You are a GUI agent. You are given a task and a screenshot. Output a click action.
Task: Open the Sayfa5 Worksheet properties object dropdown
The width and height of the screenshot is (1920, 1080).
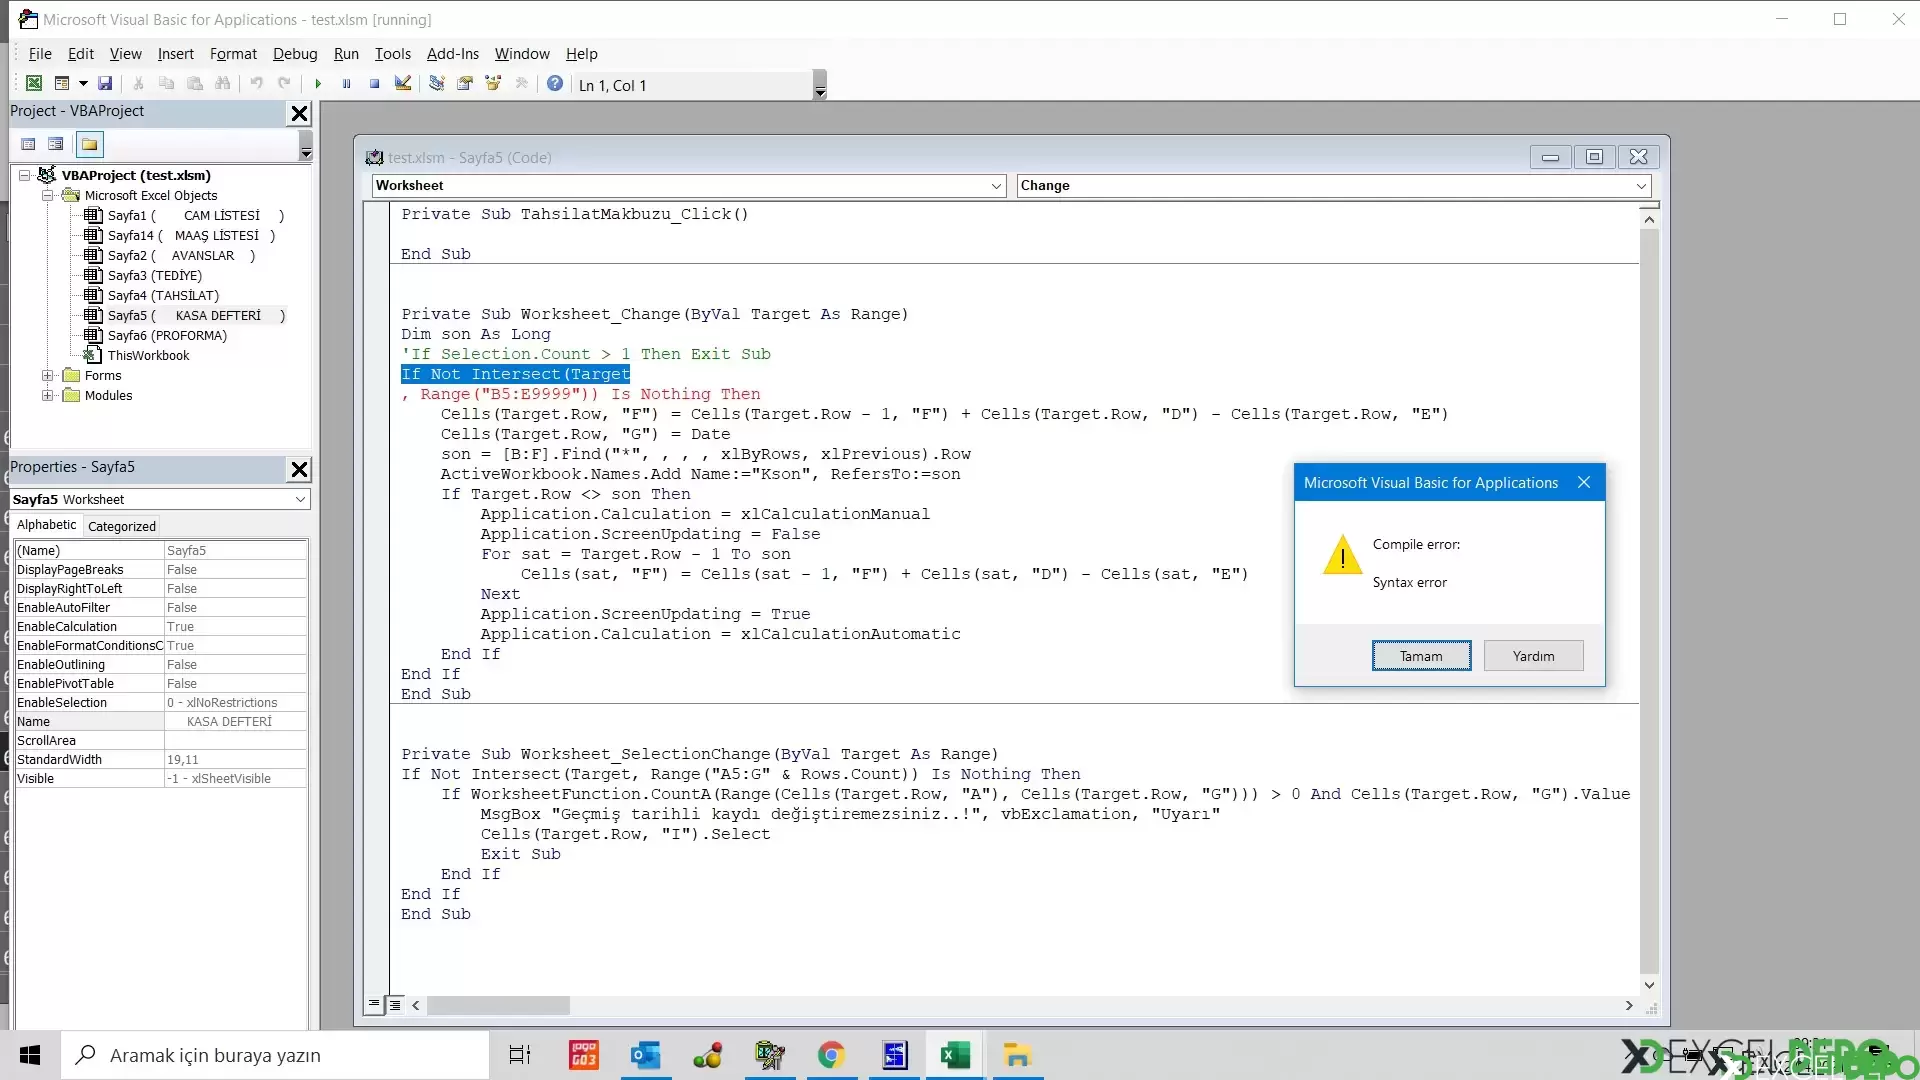300,499
